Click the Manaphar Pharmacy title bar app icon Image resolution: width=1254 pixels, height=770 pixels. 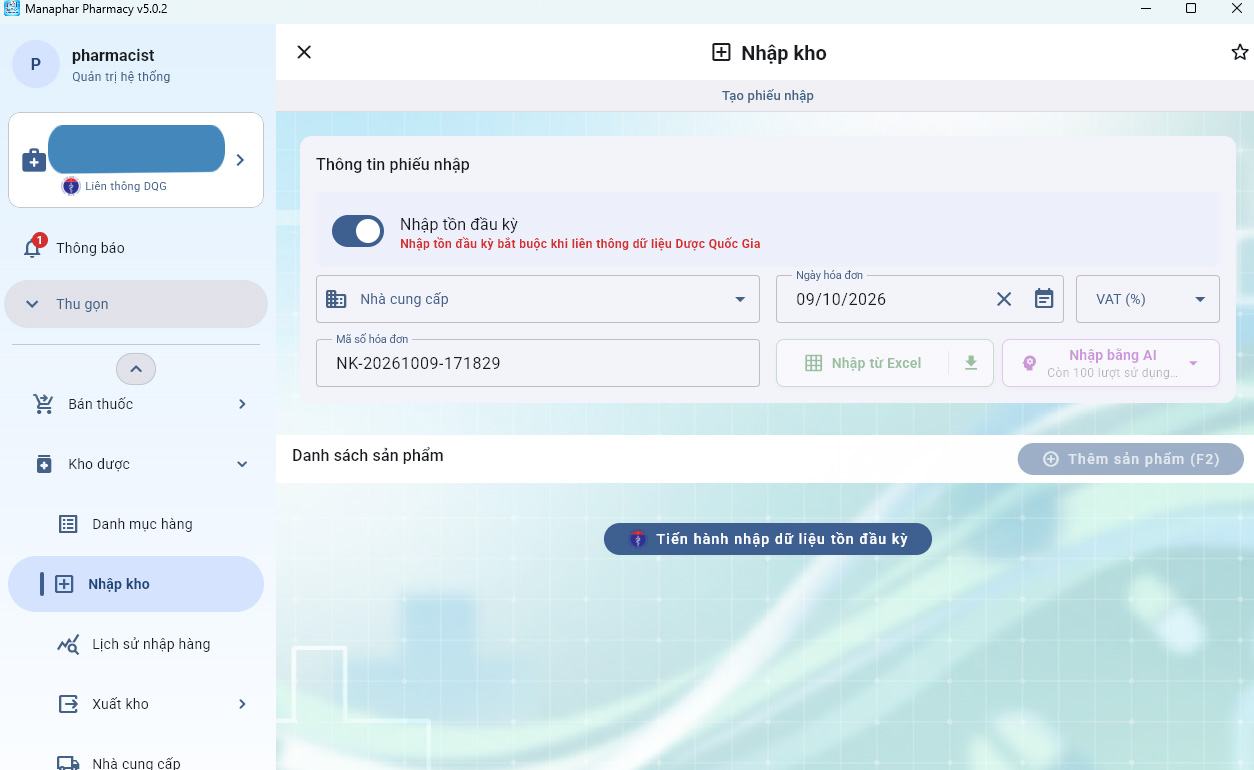click(10, 9)
